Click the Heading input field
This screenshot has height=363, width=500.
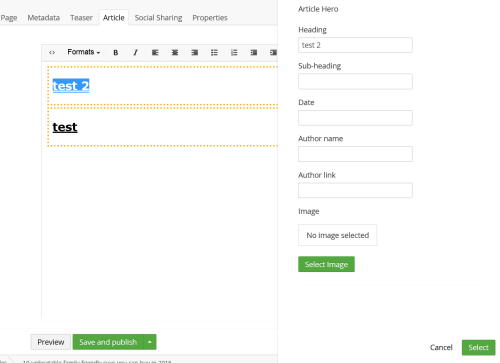click(x=355, y=45)
